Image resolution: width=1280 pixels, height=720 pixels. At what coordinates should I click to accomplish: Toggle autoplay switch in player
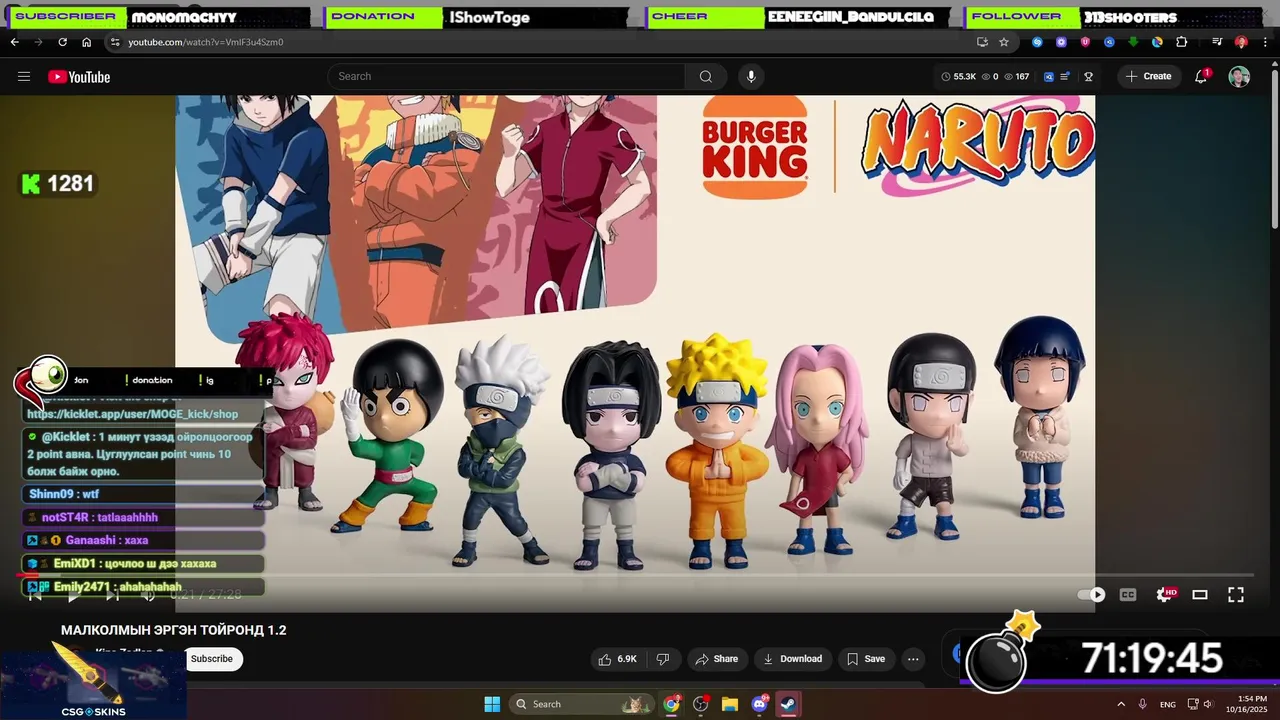[1091, 594]
